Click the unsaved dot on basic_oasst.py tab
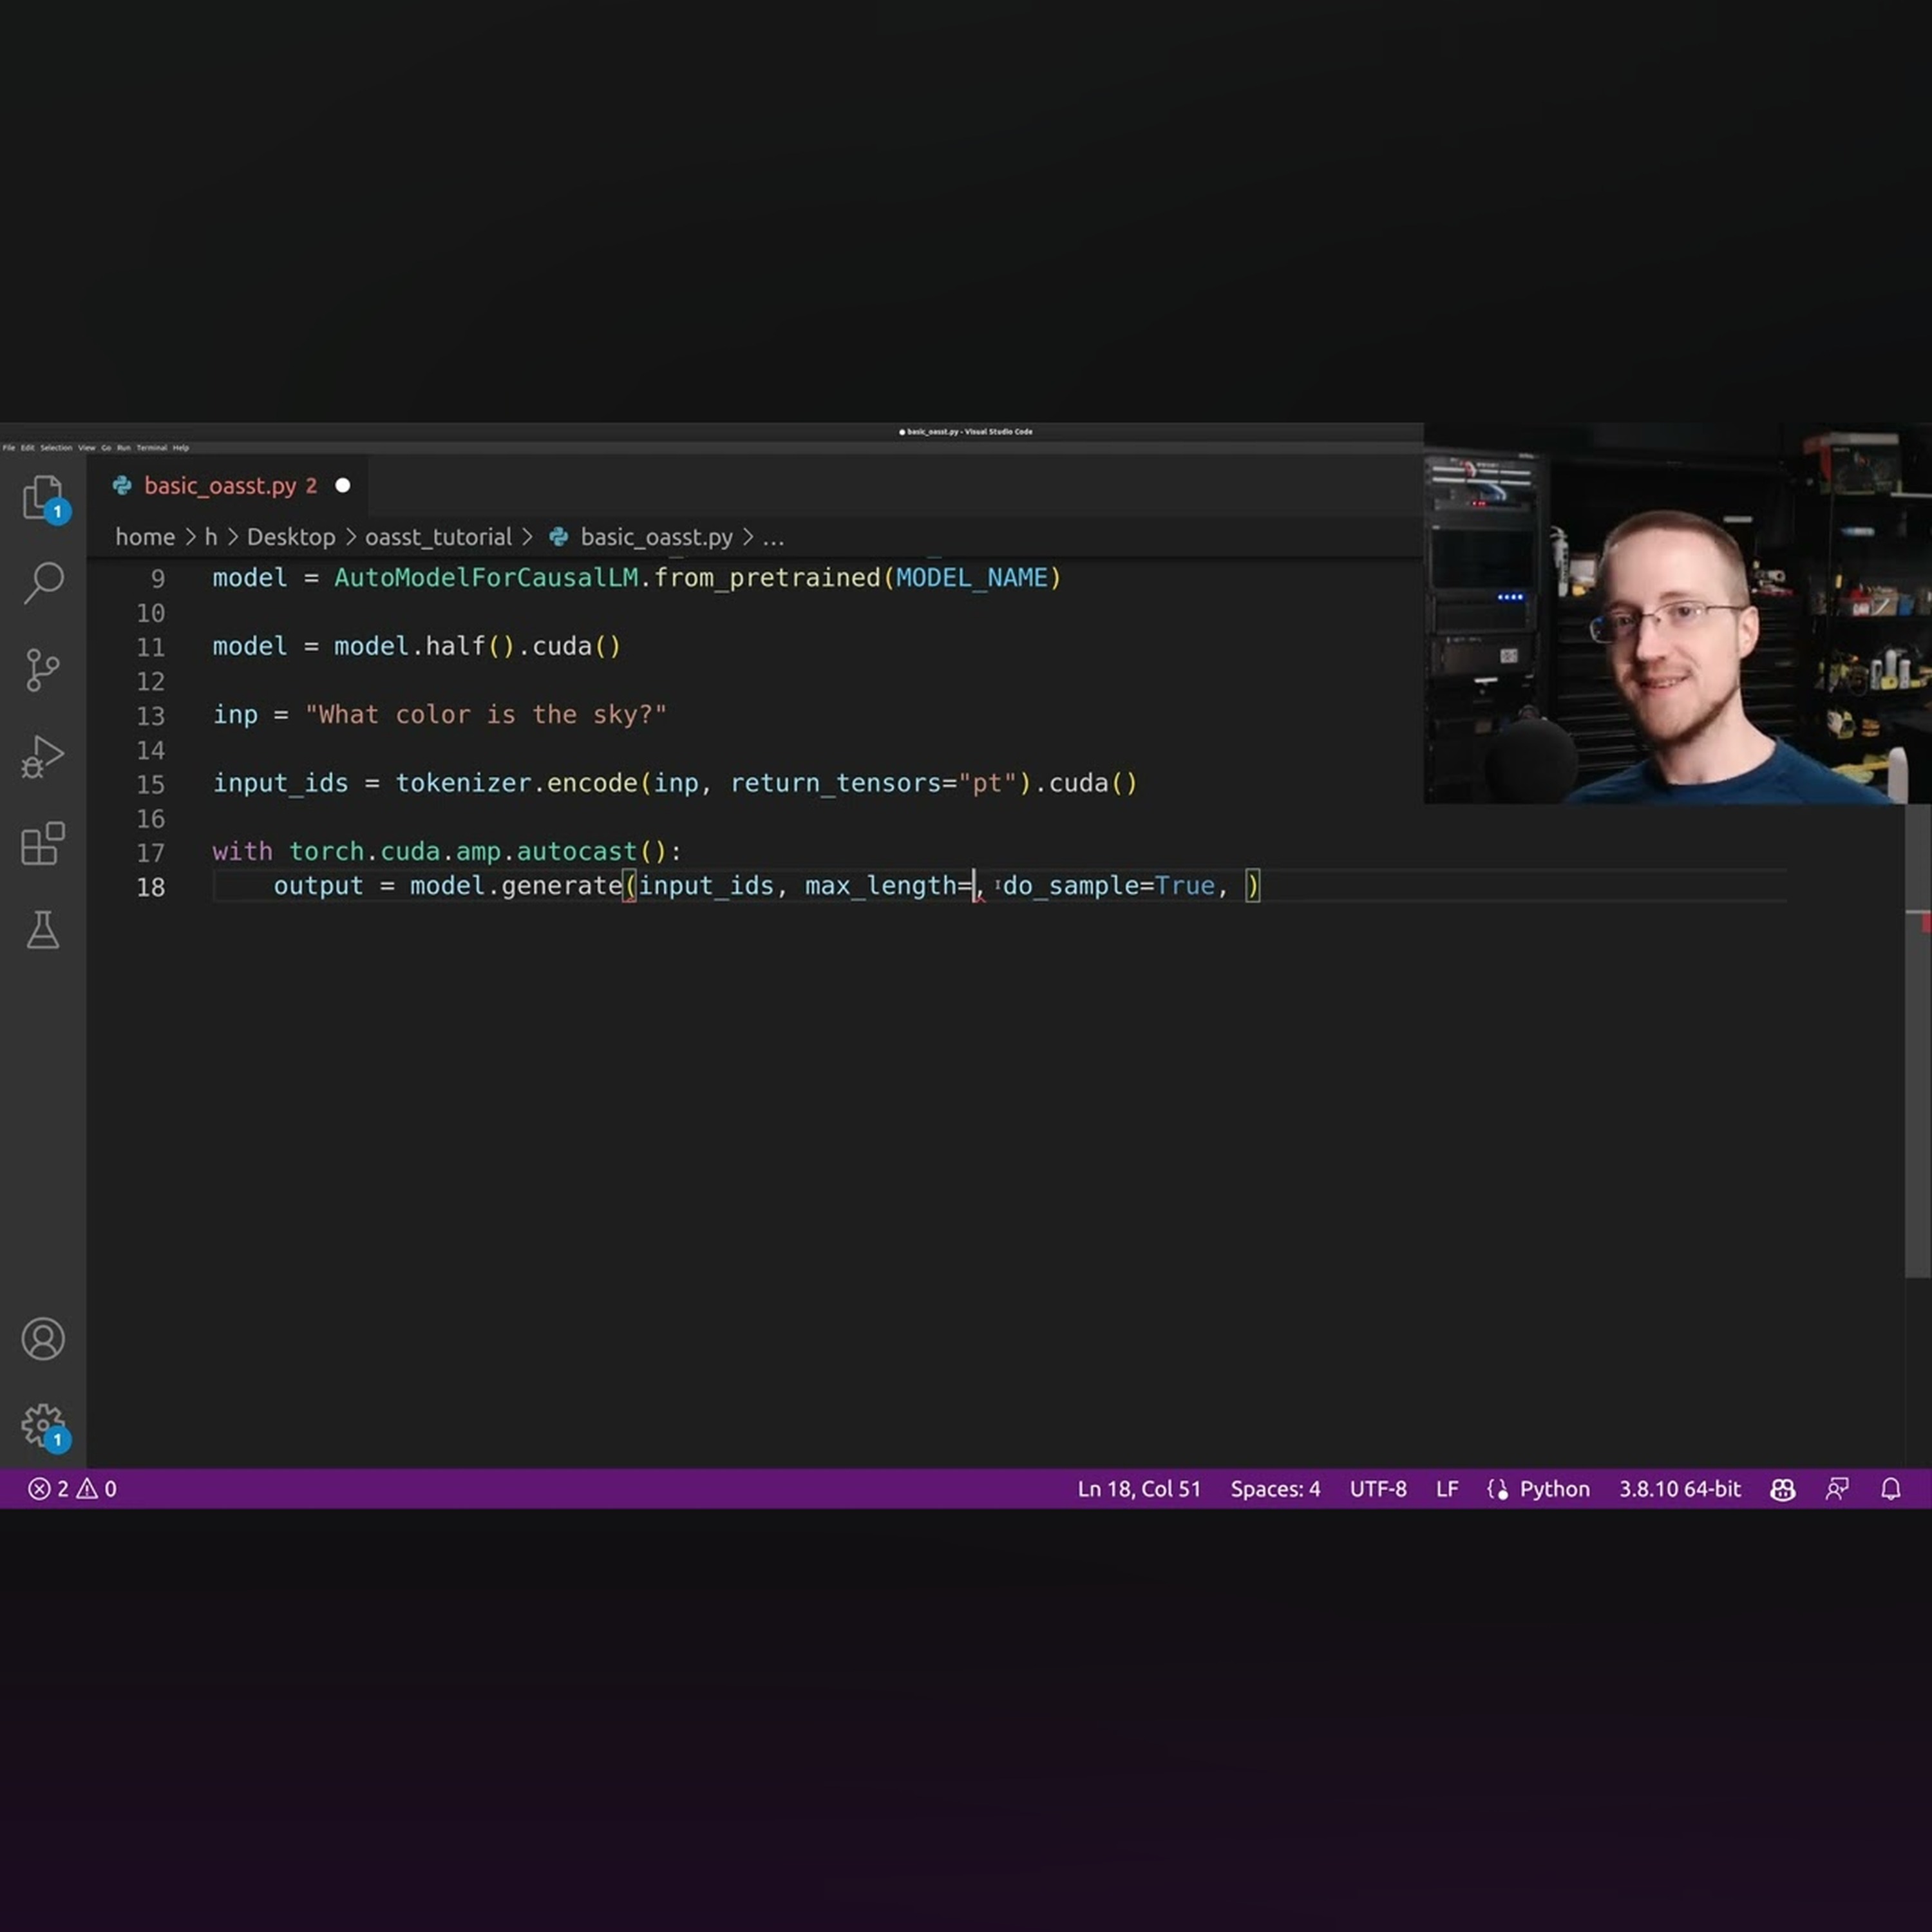The height and width of the screenshot is (1932, 1932). [x=343, y=485]
